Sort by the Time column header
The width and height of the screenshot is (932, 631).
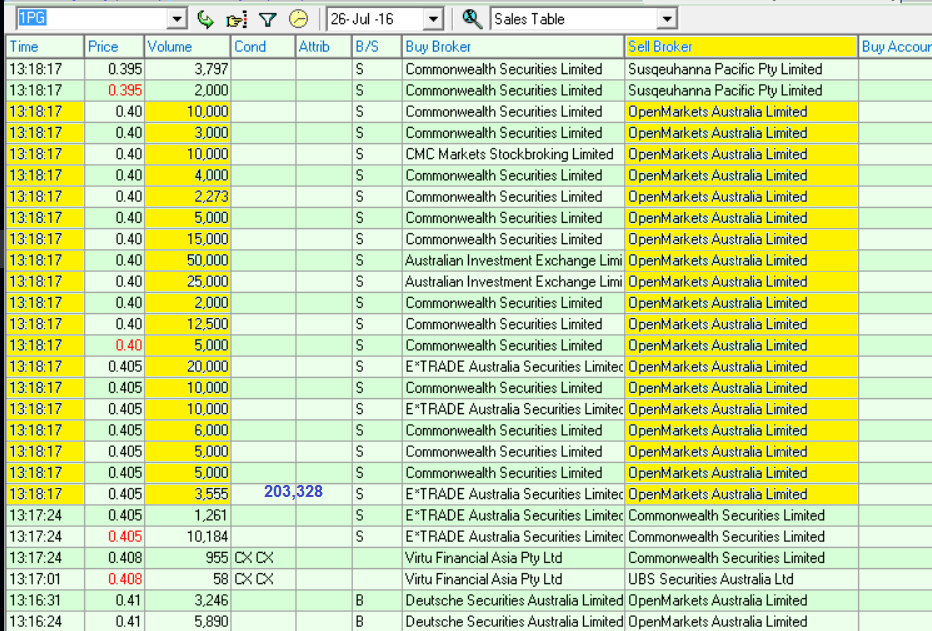[x=45, y=47]
